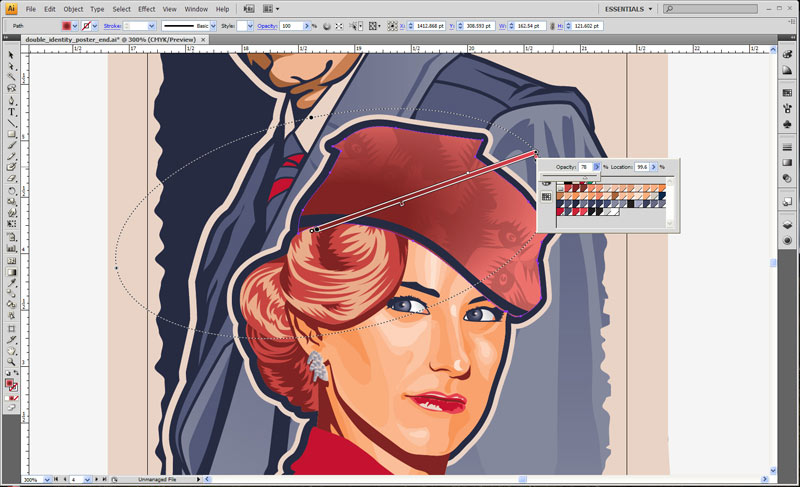Select the Mesh tool
800x487 pixels.
tap(11, 261)
